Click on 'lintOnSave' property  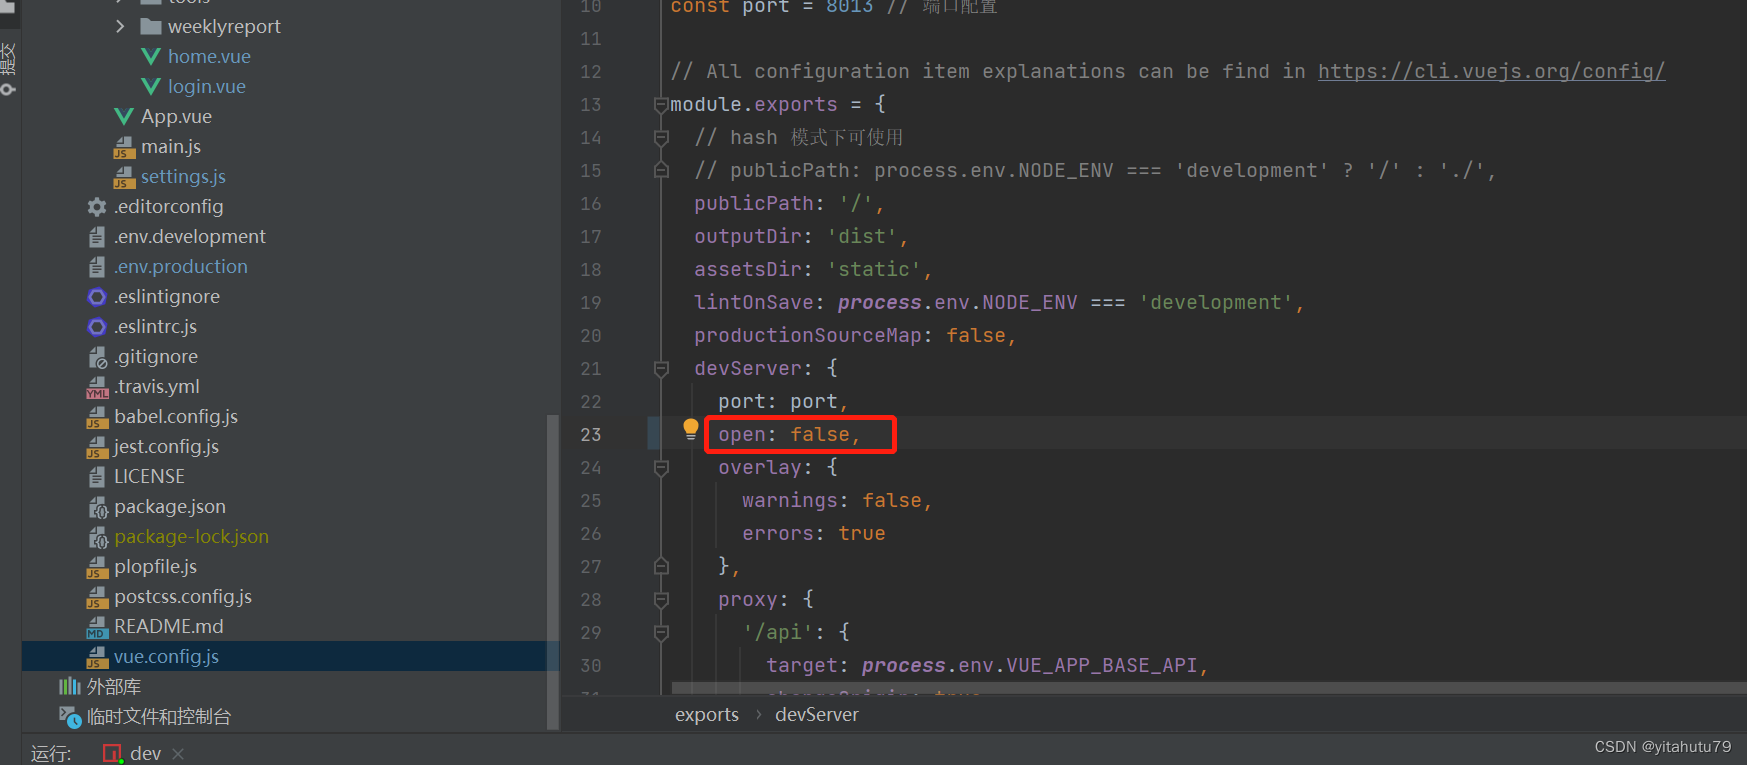click(x=754, y=302)
